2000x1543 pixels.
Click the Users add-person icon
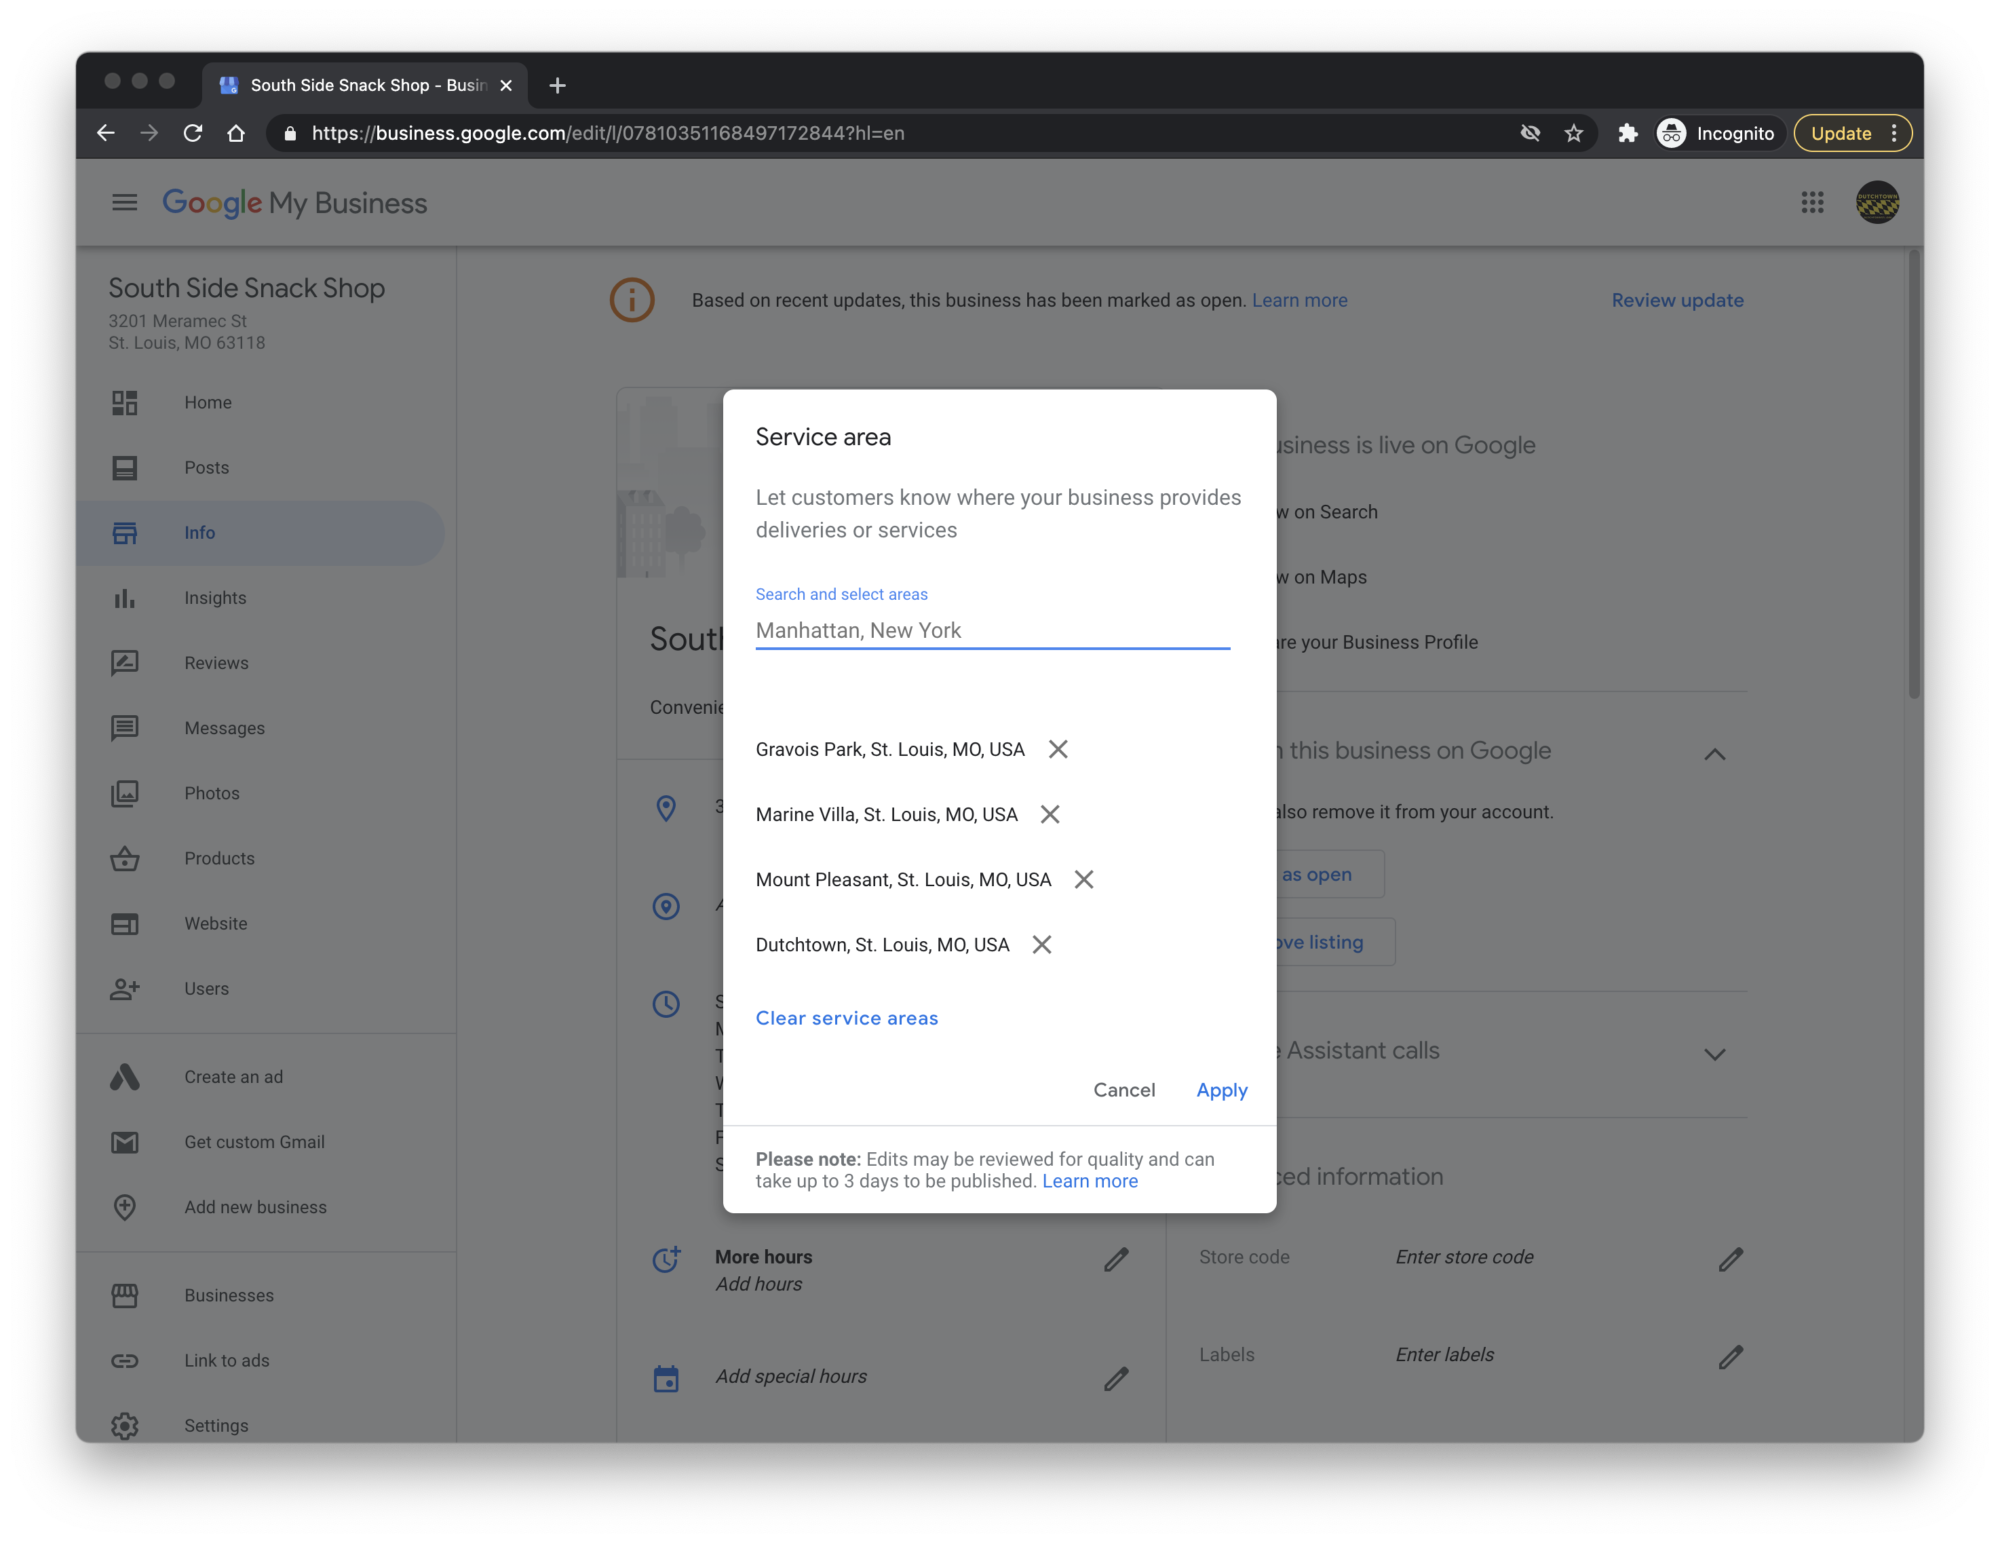click(x=125, y=989)
